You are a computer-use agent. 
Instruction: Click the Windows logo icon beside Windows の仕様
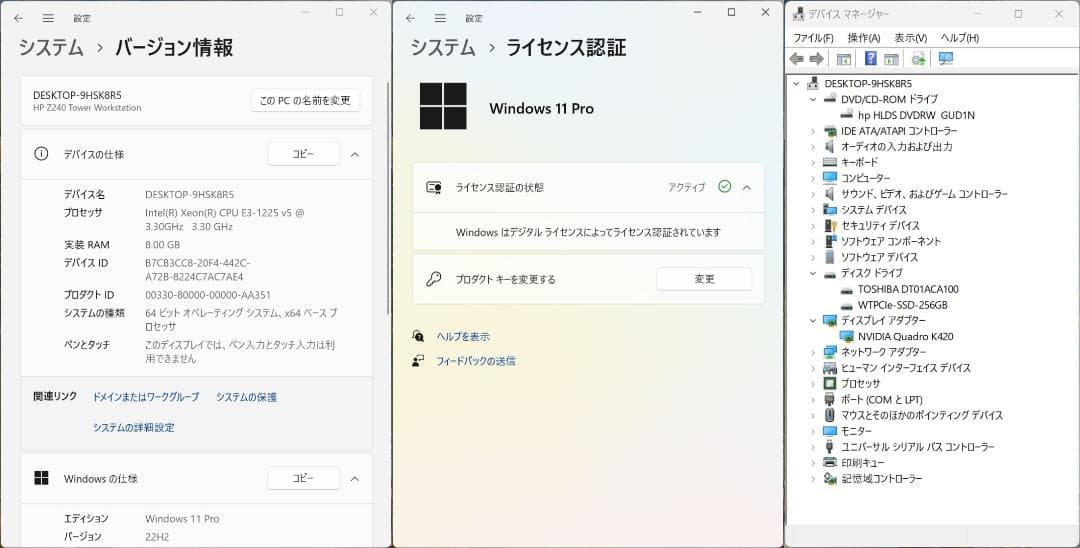tap(41, 478)
